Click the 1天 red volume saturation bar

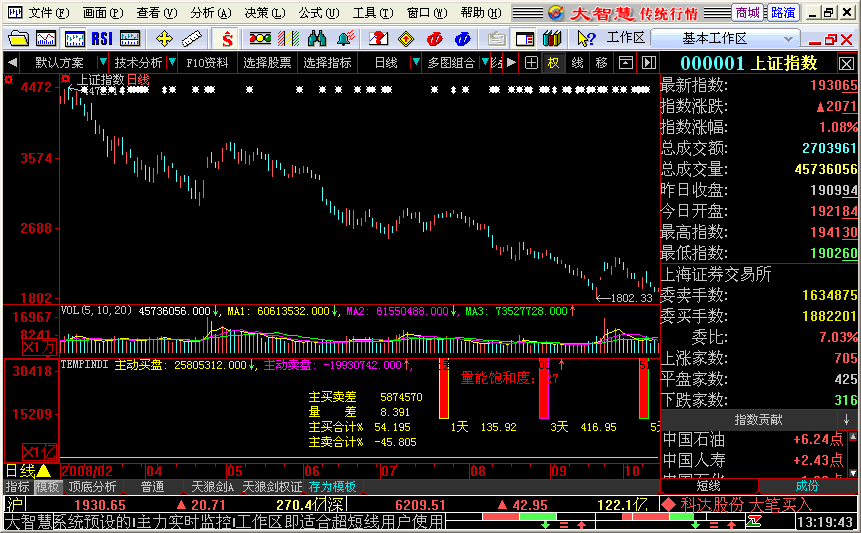(x=444, y=388)
